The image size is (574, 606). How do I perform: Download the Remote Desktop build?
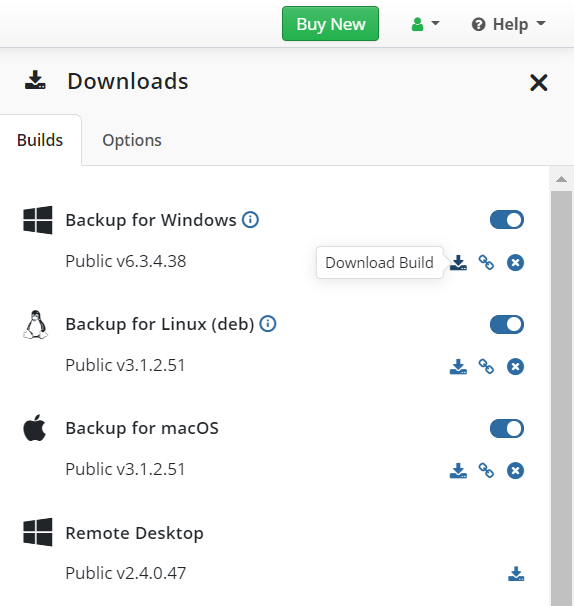point(516,574)
